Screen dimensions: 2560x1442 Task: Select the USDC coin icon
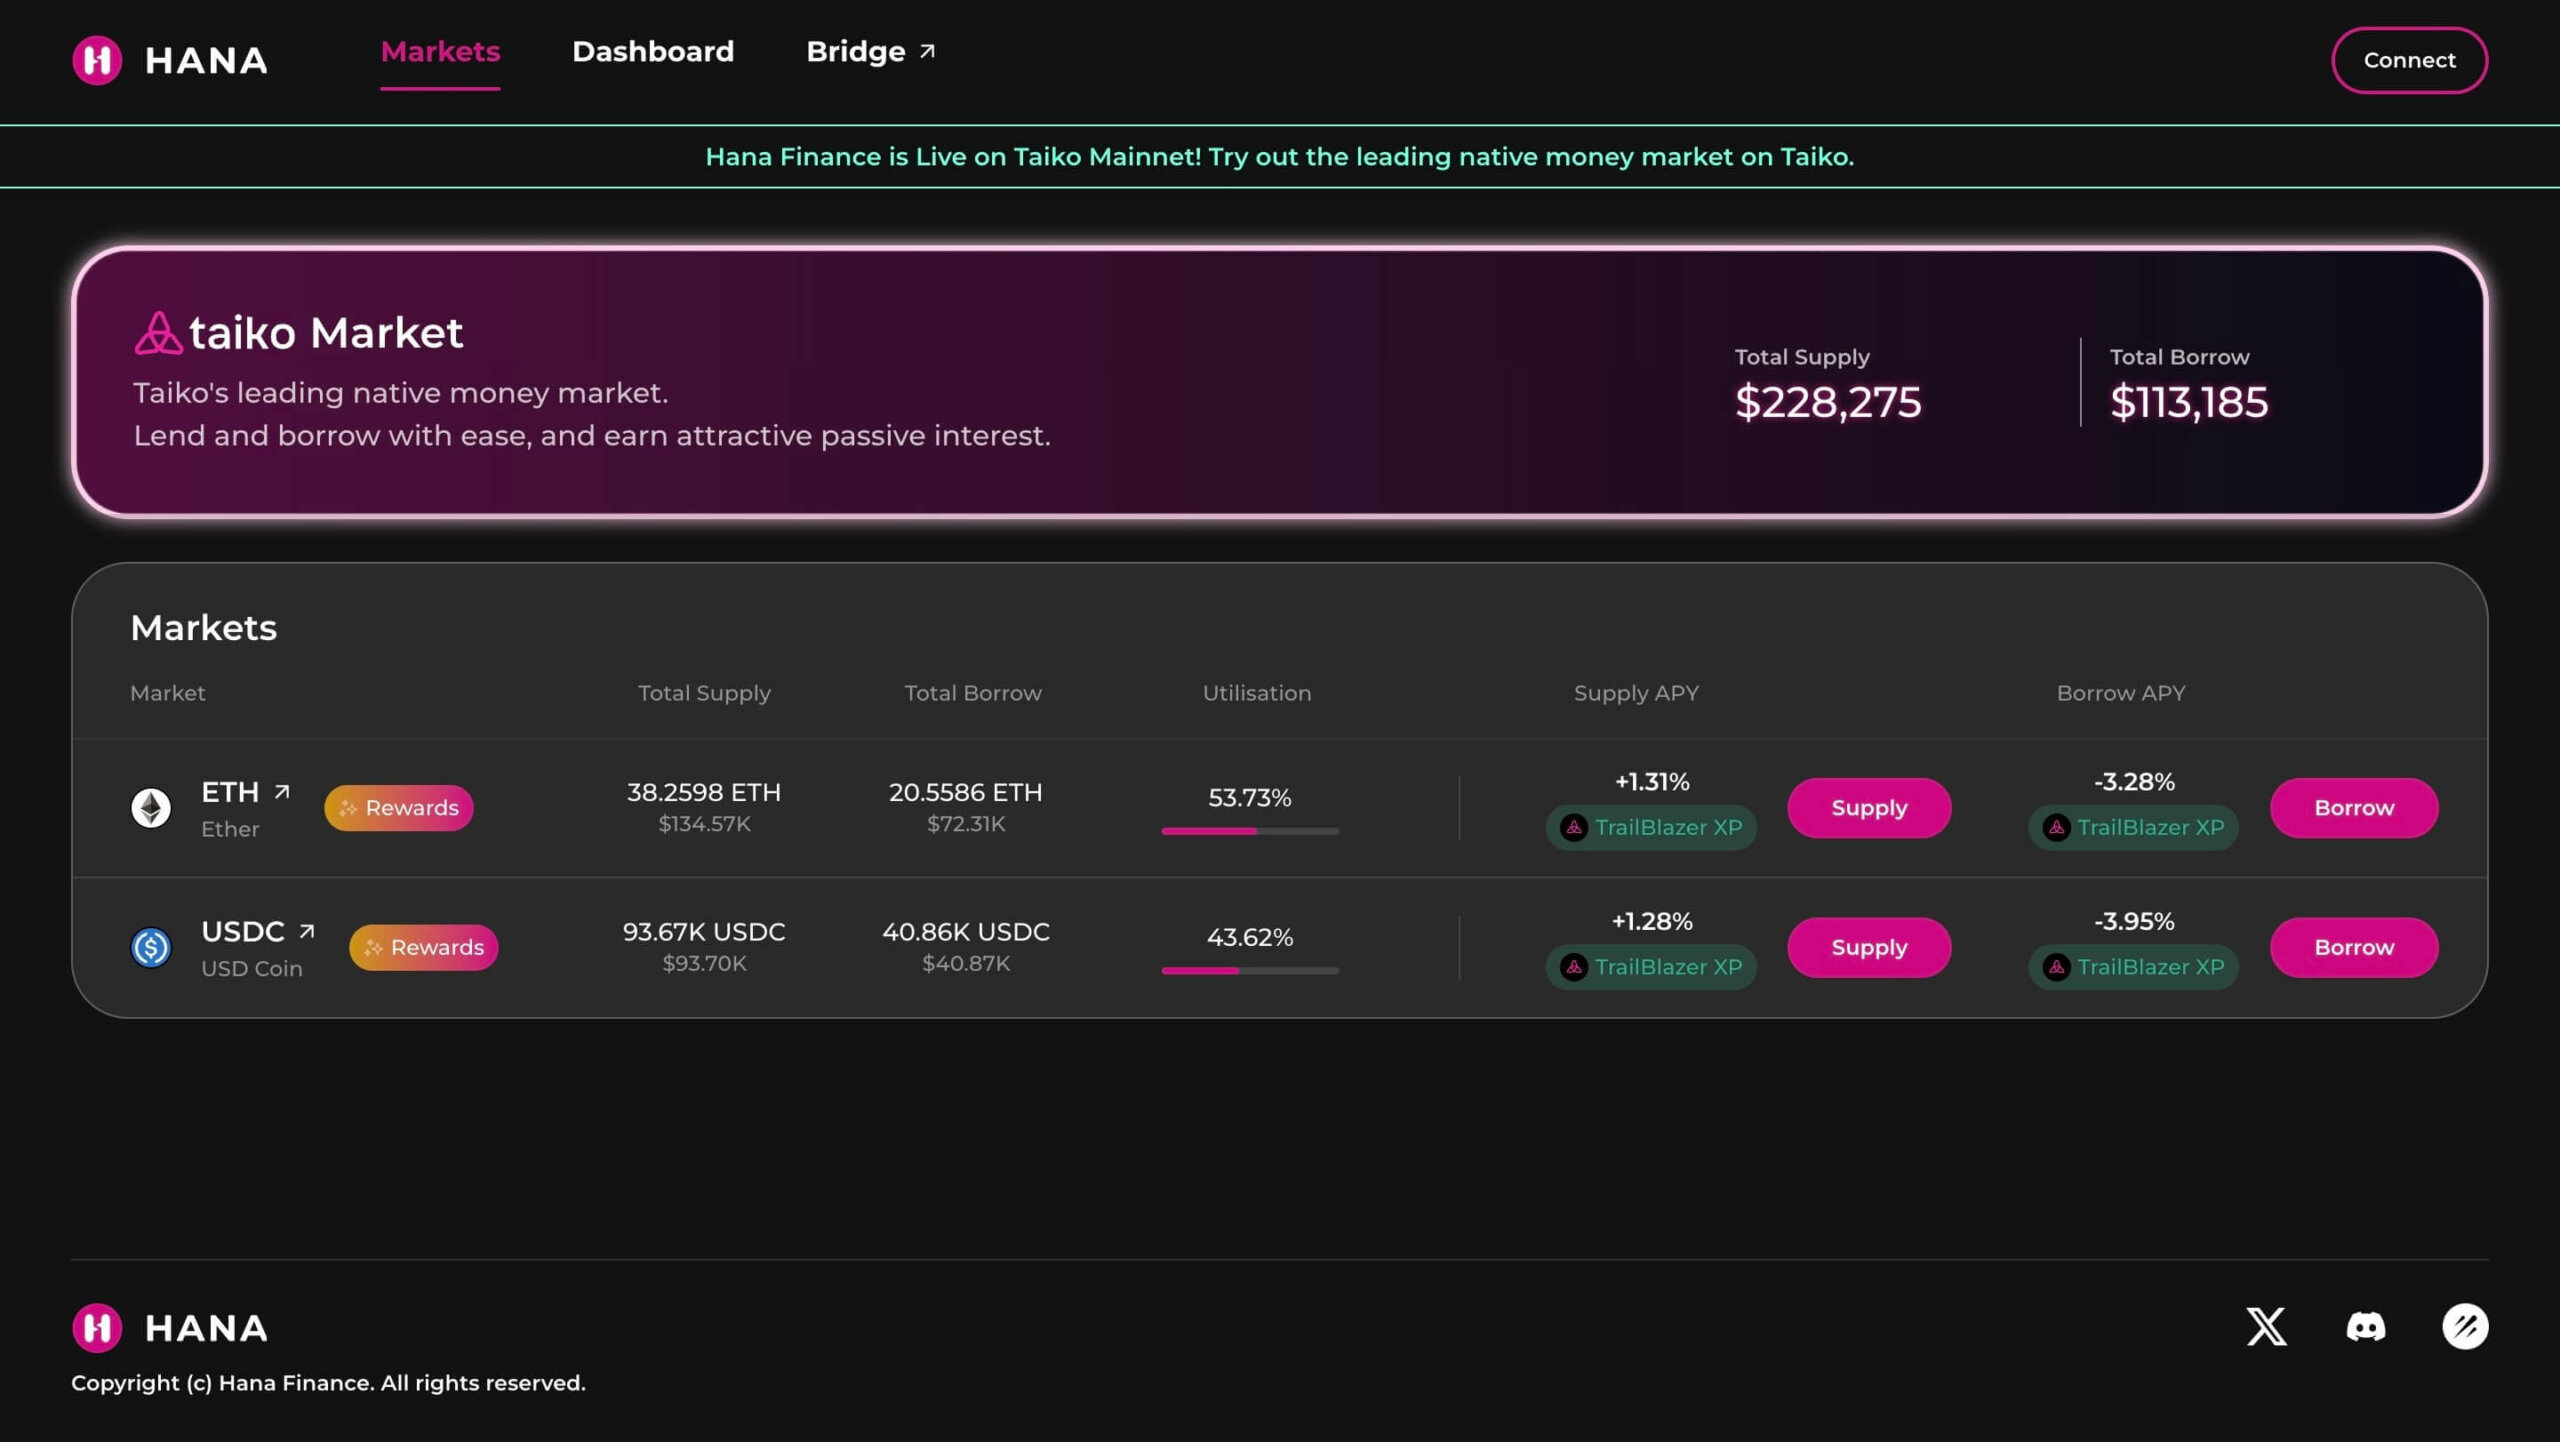click(150, 948)
